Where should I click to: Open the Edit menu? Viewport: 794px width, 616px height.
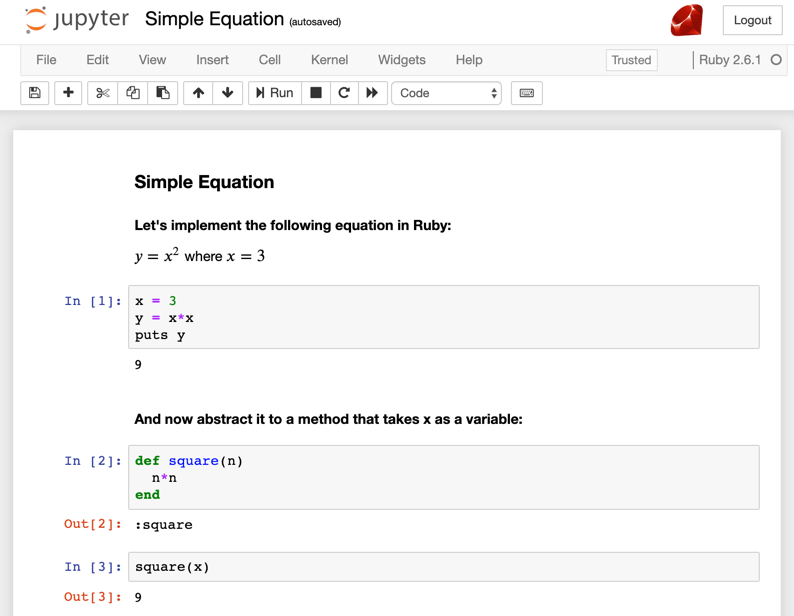pyautogui.click(x=97, y=60)
